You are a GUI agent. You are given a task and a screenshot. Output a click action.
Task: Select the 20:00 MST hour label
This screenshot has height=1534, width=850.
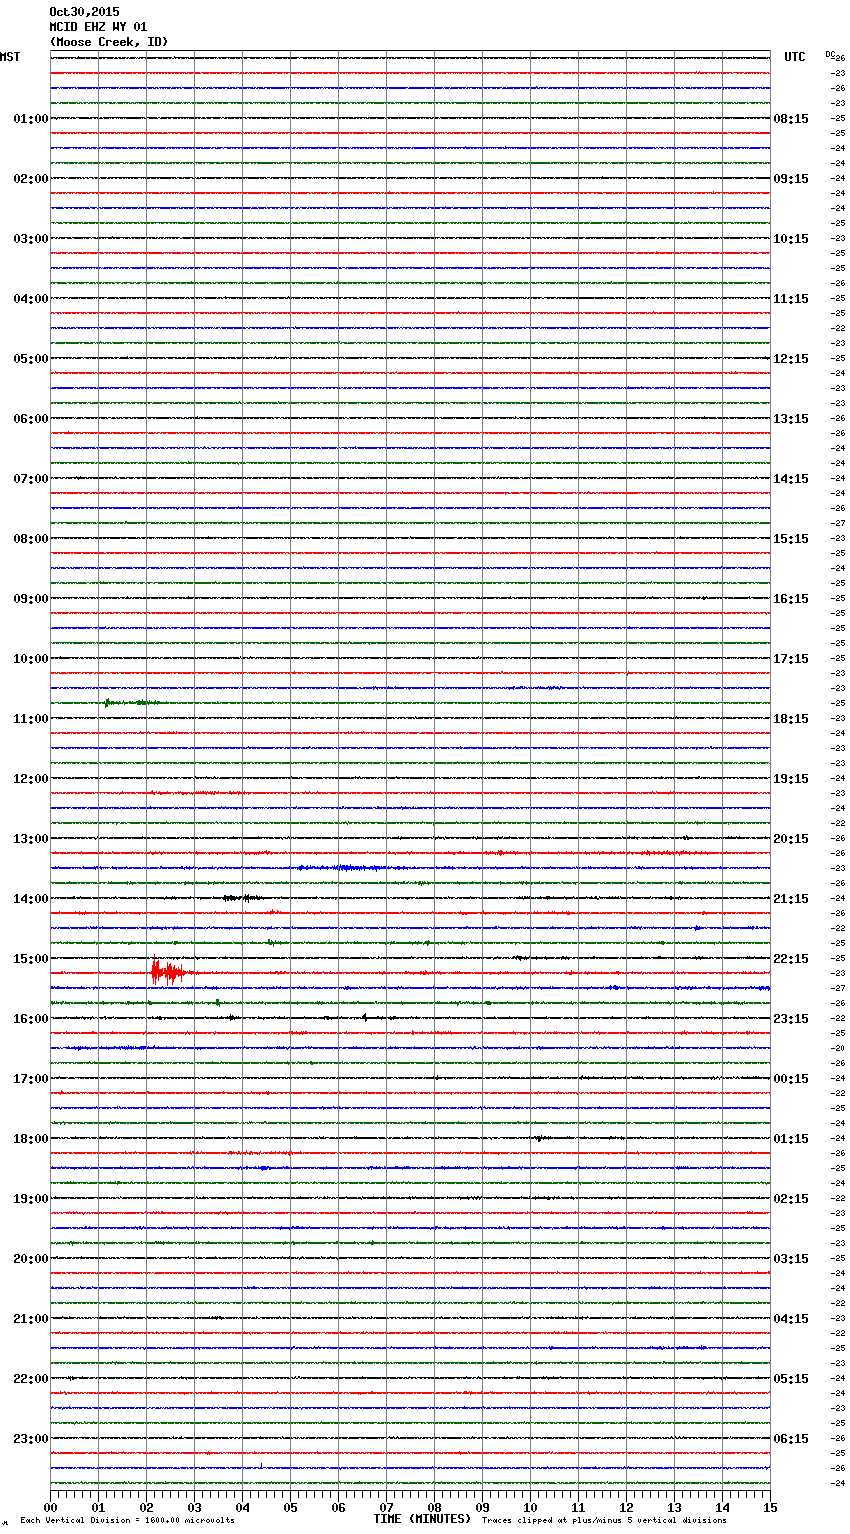click(31, 1259)
